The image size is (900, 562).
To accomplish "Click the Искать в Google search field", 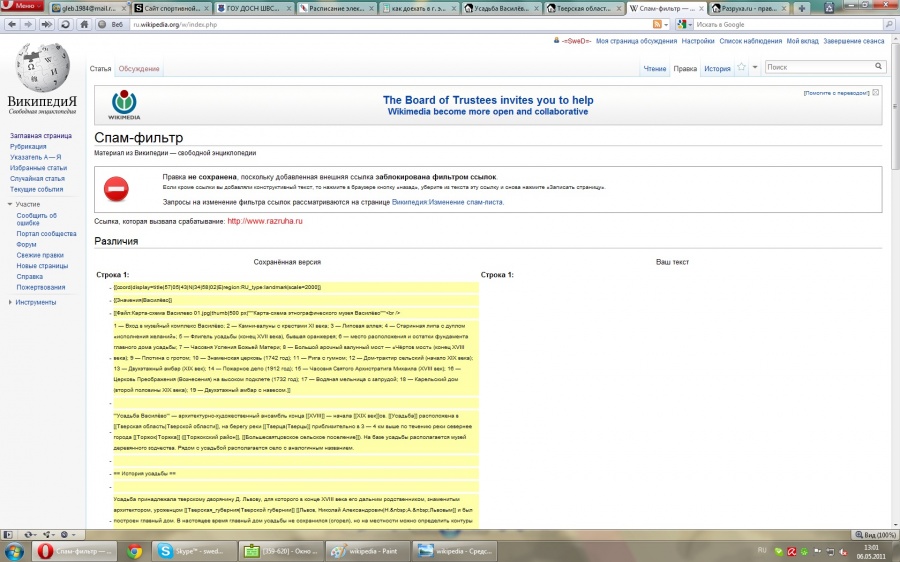I will click(x=789, y=25).
